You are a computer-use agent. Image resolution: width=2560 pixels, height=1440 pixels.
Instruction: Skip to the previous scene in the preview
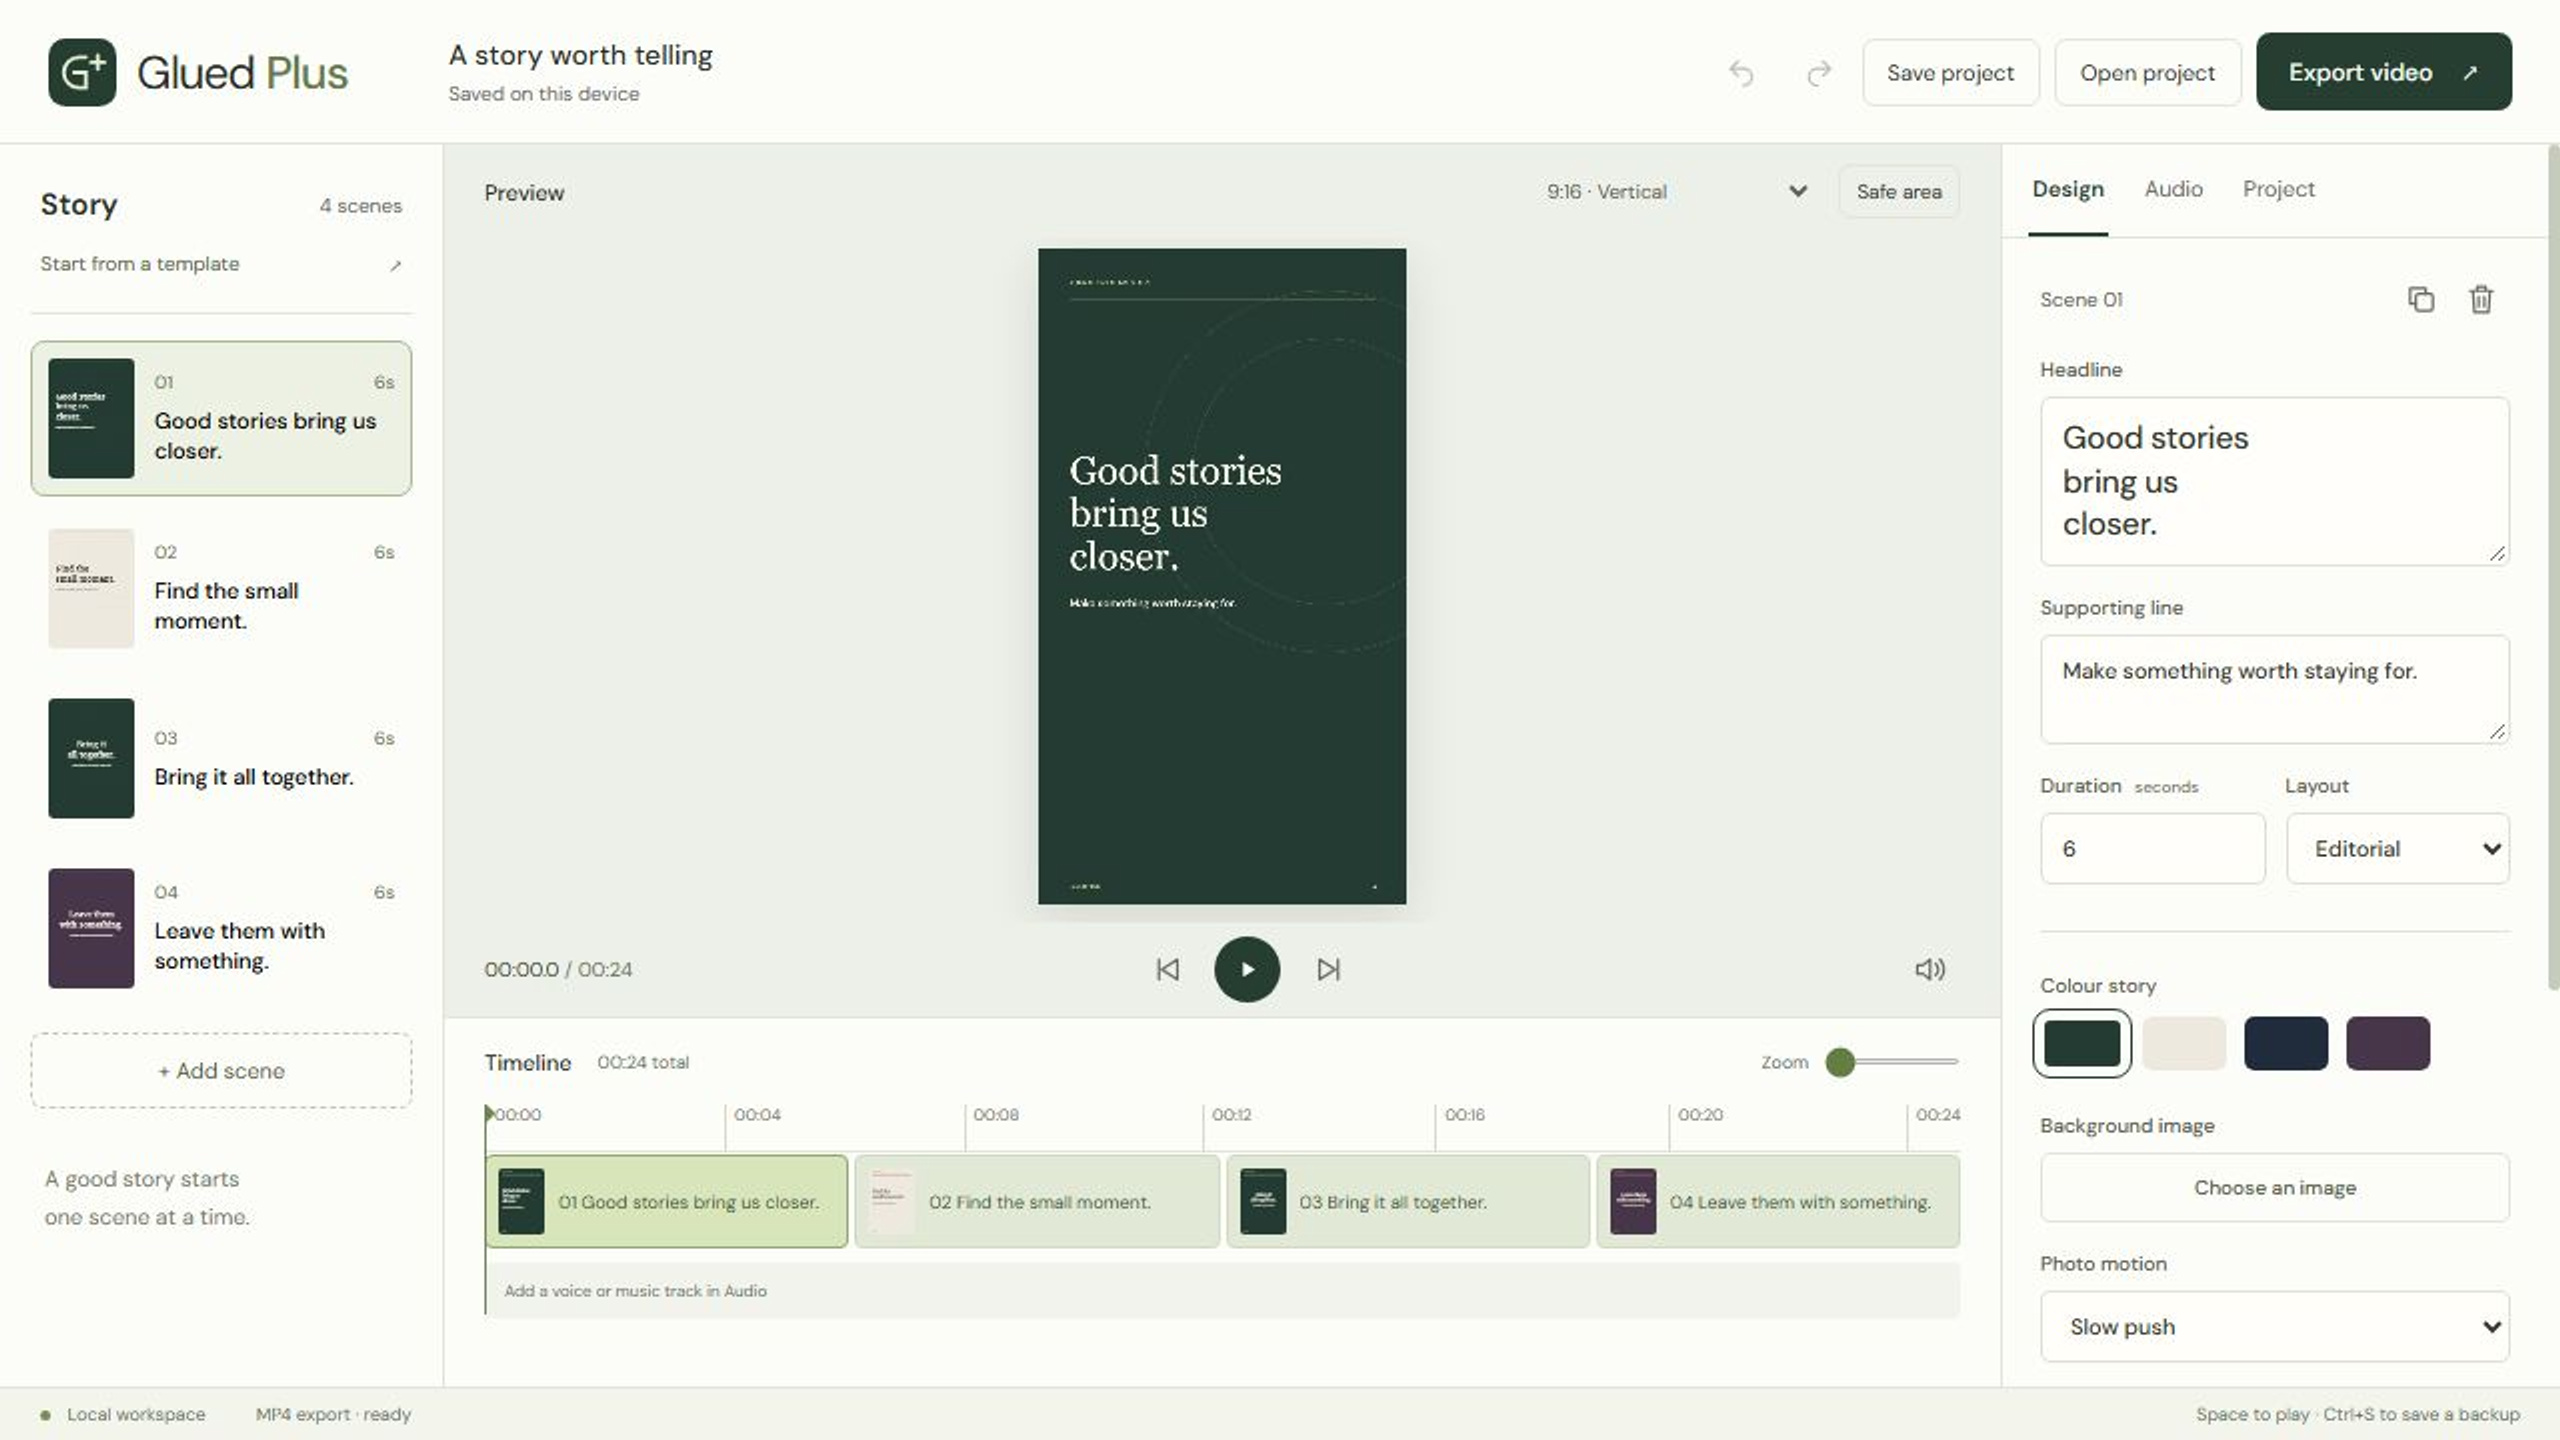pyautogui.click(x=1167, y=969)
